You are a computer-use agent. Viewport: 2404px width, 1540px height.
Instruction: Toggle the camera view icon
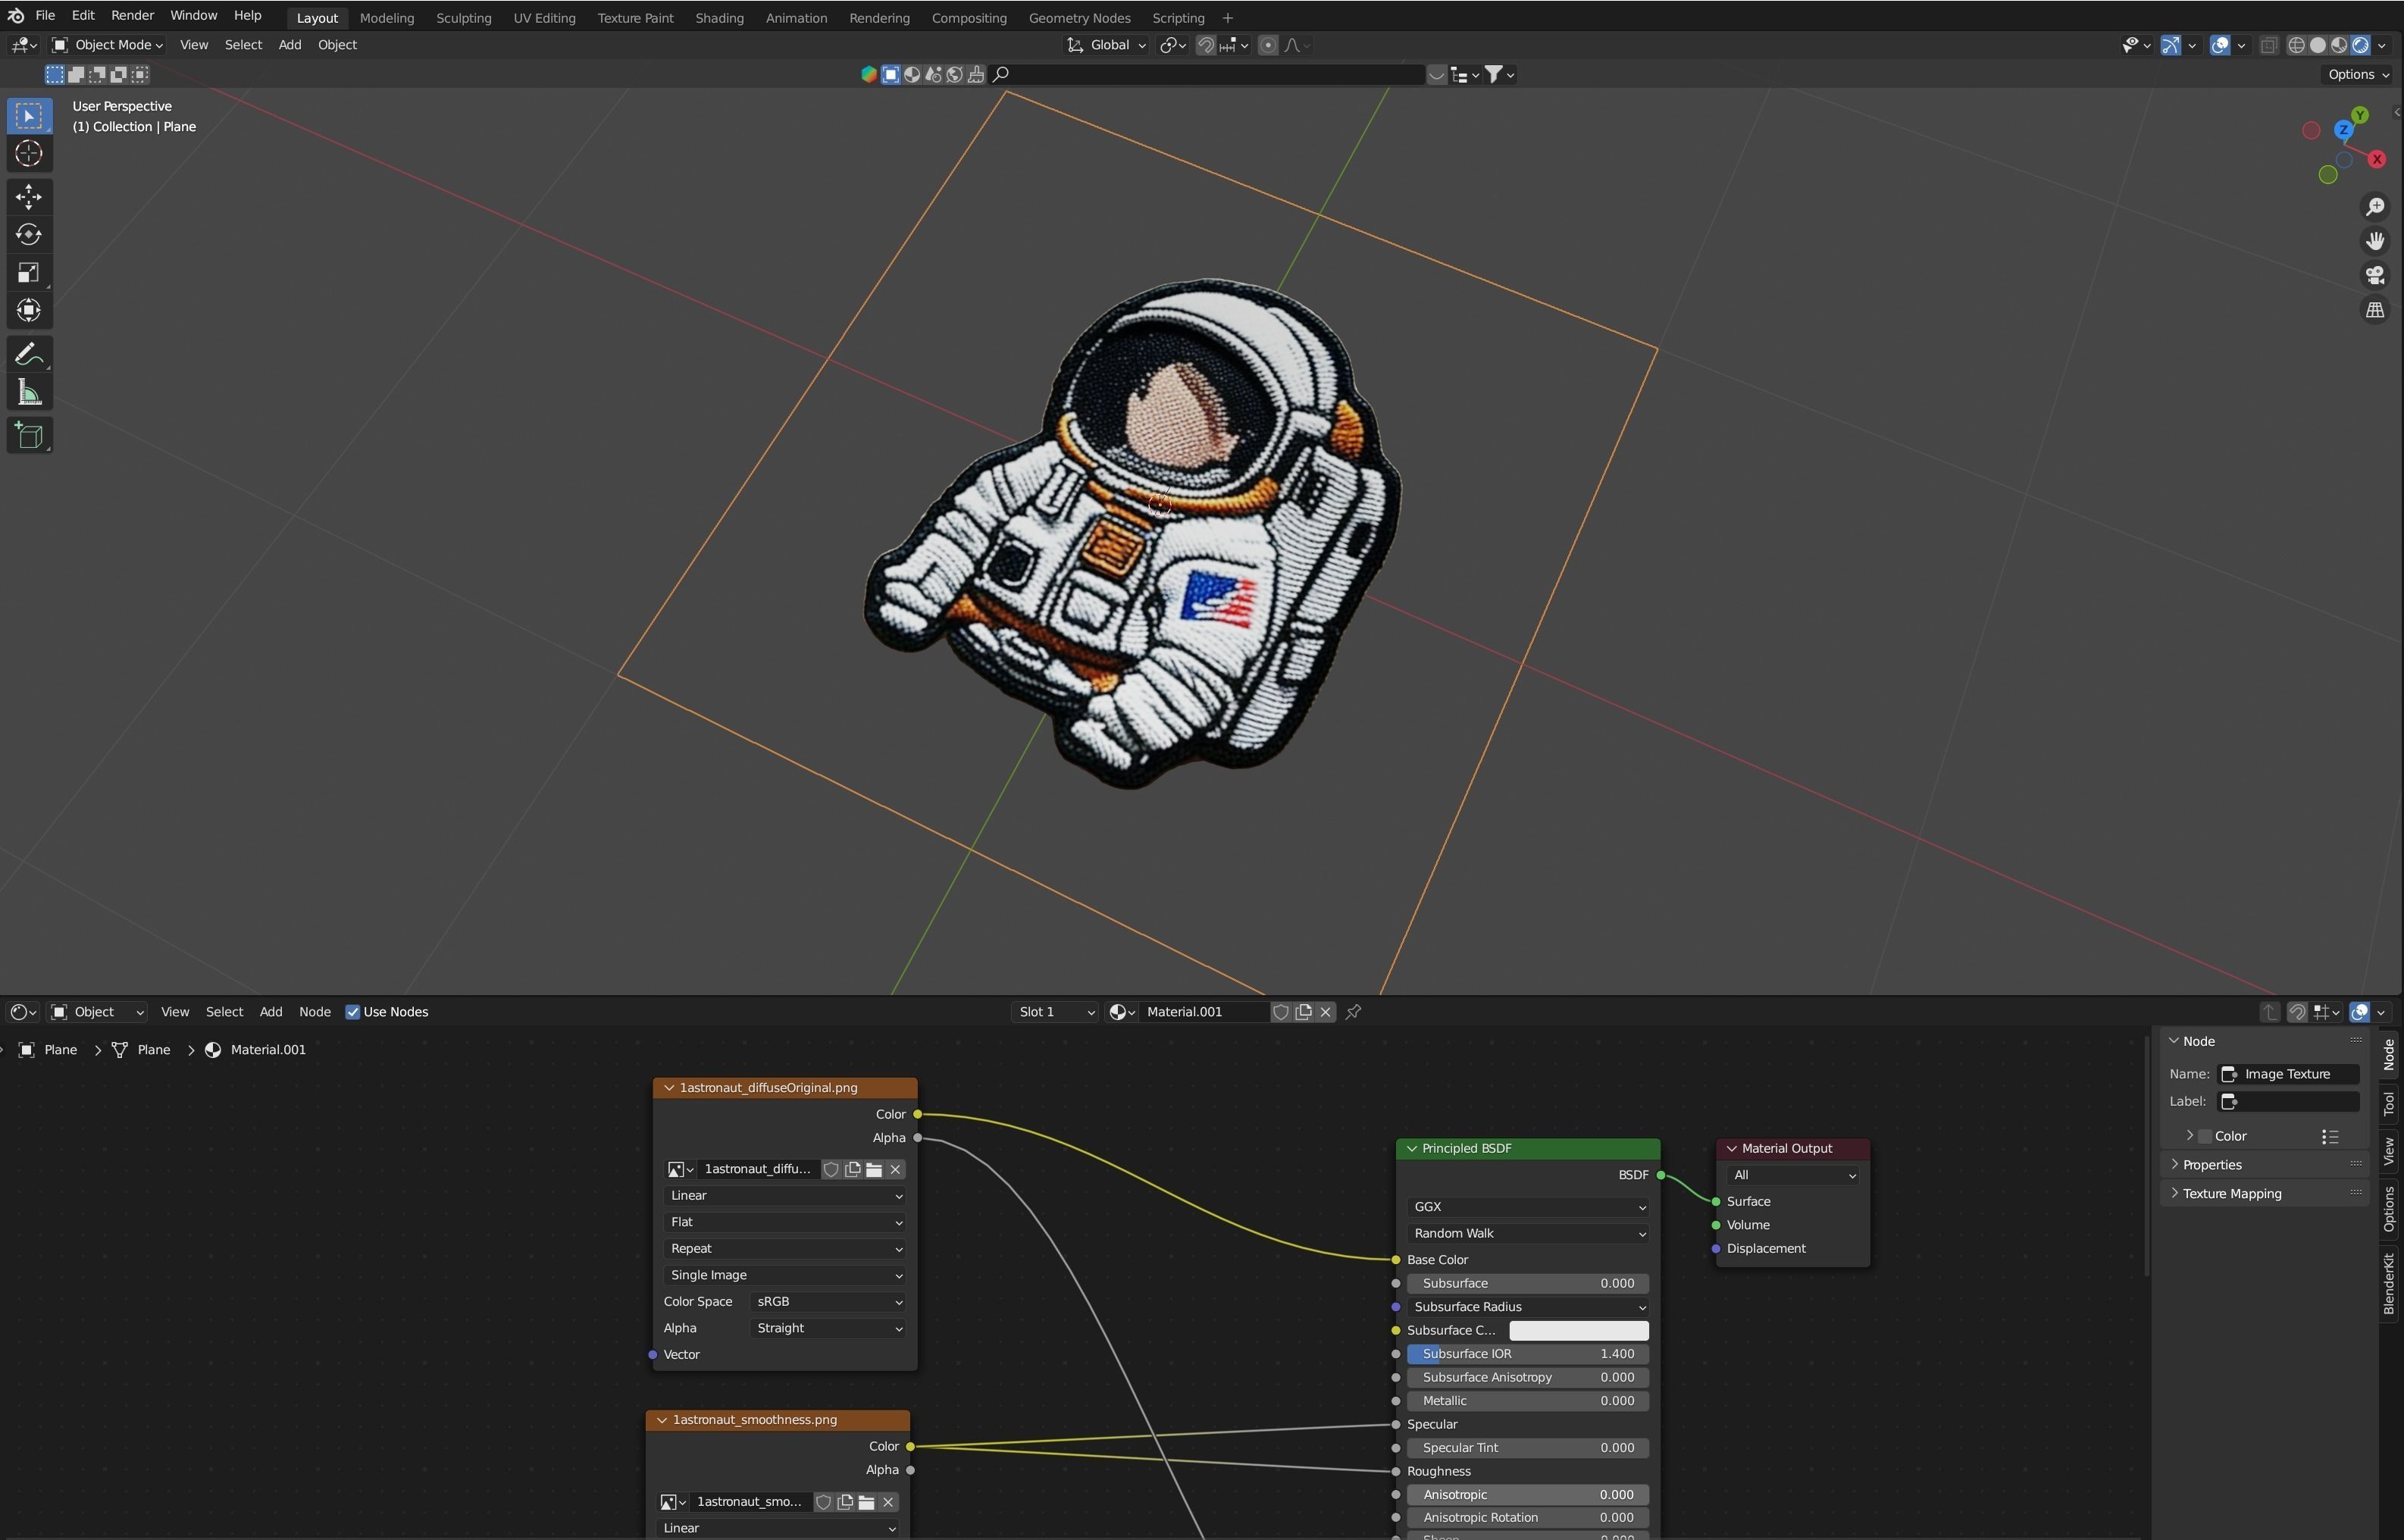point(2374,275)
